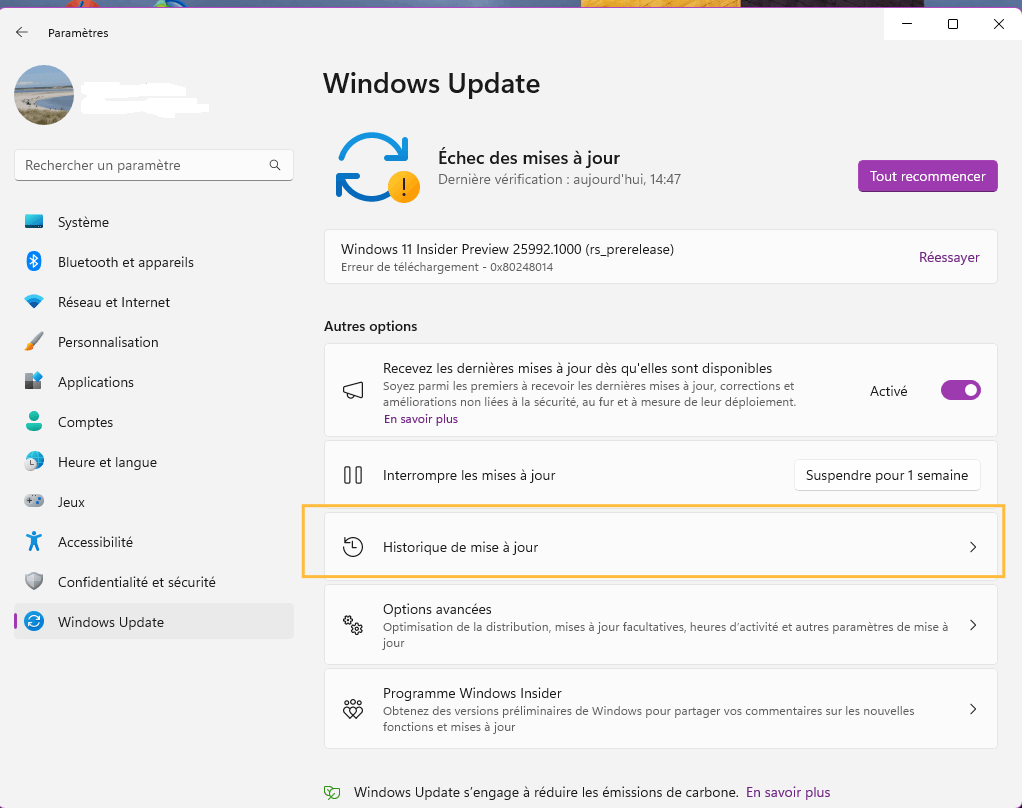This screenshot has width=1022, height=808.
Task: Select Personnalisation in the sidebar
Action: (154, 342)
